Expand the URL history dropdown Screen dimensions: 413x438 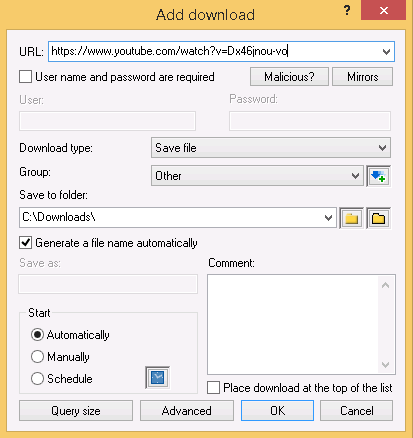386,52
